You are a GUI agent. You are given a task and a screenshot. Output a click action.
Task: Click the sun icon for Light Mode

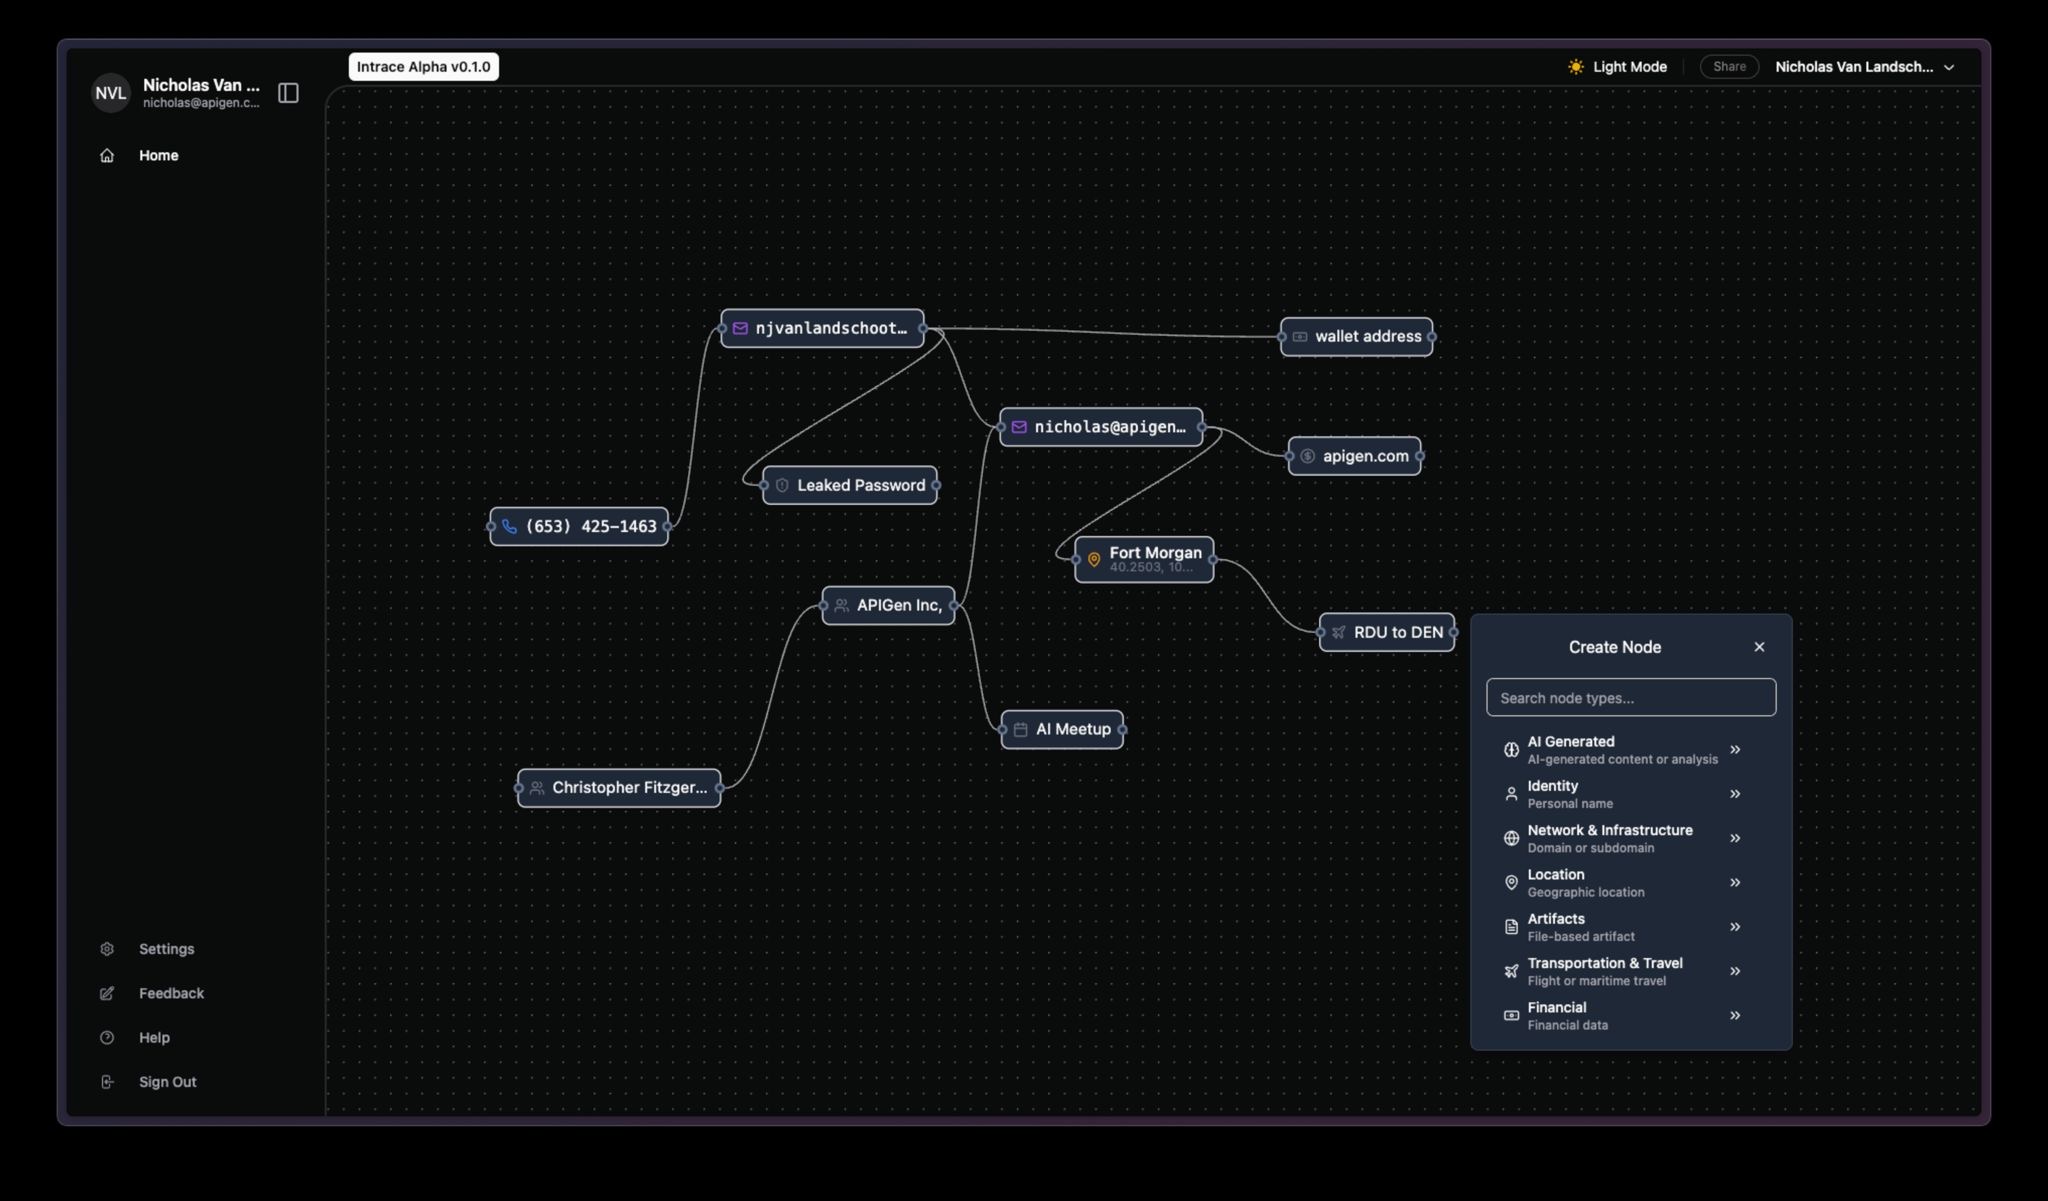[1576, 67]
